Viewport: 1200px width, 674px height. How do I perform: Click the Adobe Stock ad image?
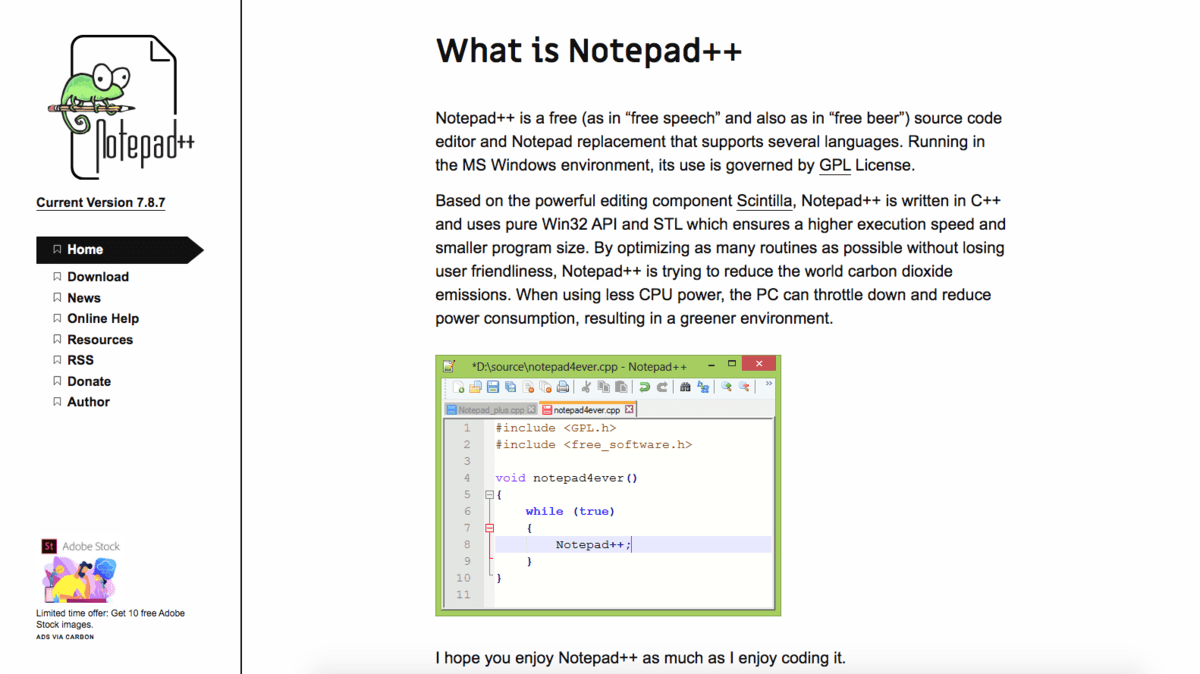pyautogui.click(x=79, y=580)
